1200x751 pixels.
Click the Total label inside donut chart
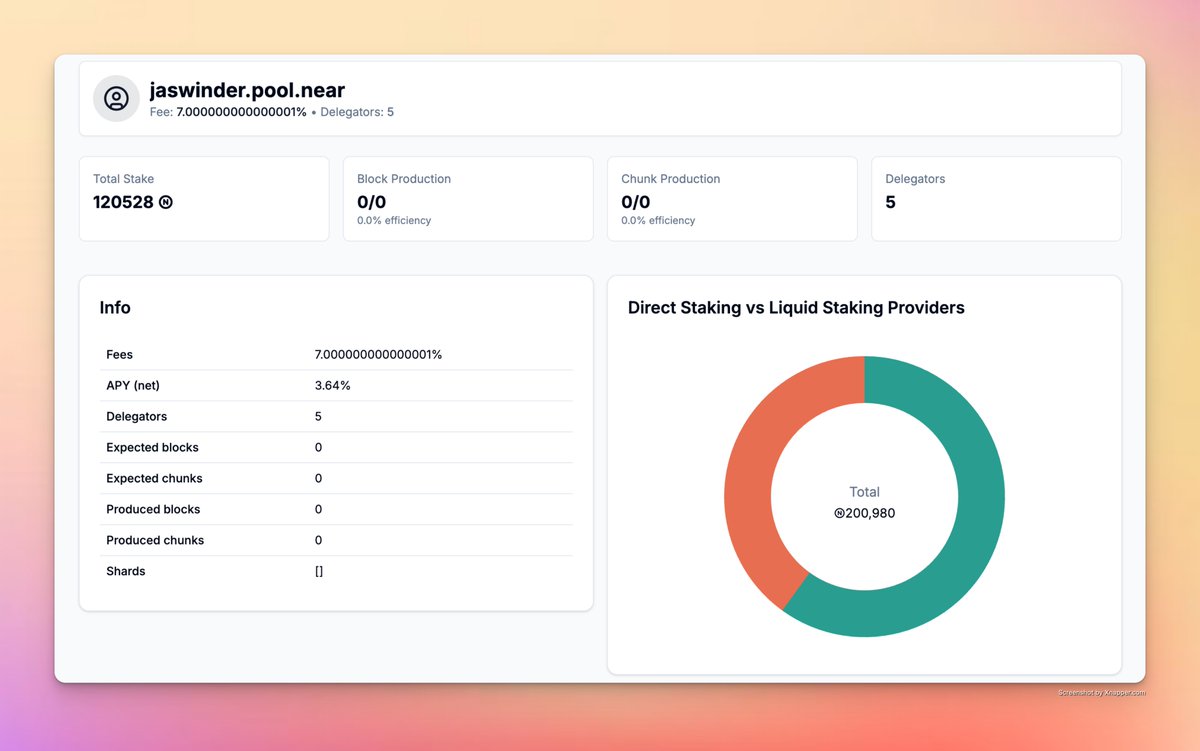pyautogui.click(x=864, y=492)
